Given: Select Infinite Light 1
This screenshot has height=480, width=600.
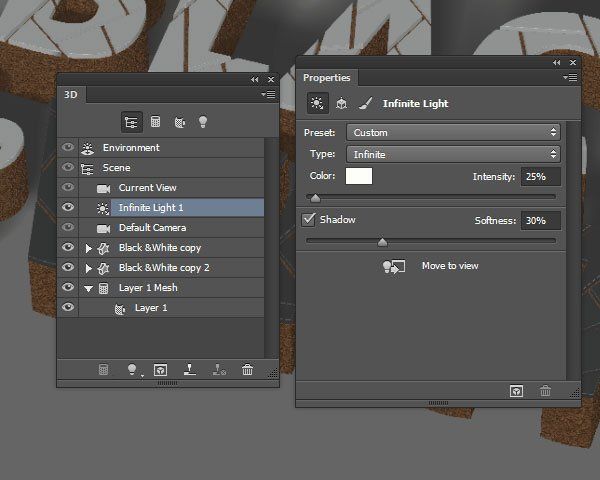Looking at the screenshot, I should pyautogui.click(x=171, y=207).
